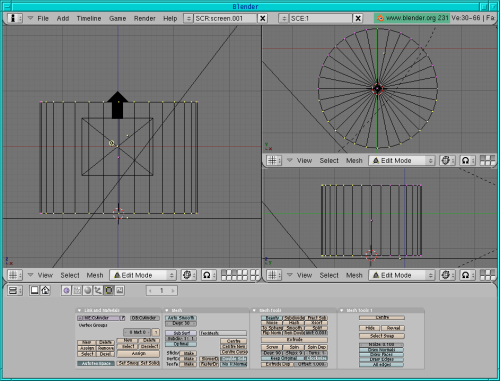500x381 pixels.
Task: Click the home view icon
Action: (45, 291)
